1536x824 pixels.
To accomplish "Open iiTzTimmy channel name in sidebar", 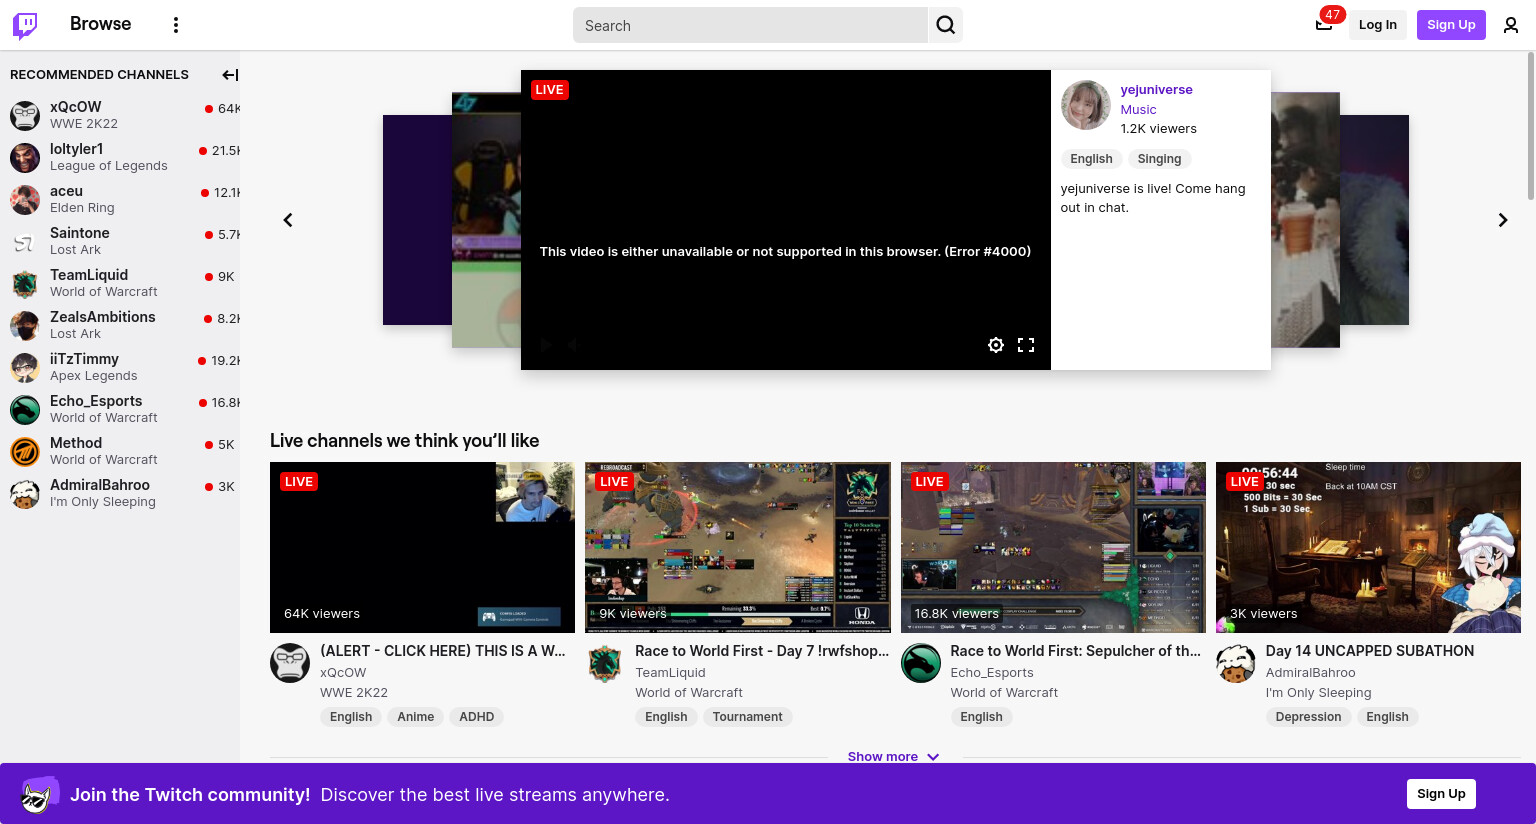I will click(84, 359).
